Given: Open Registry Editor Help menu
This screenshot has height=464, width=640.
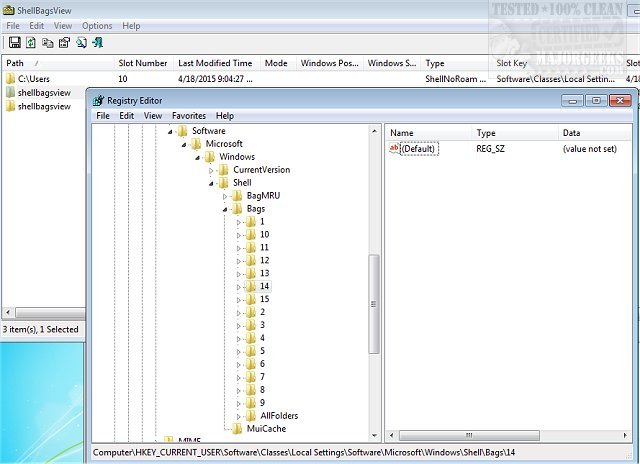Looking at the screenshot, I should coord(225,116).
